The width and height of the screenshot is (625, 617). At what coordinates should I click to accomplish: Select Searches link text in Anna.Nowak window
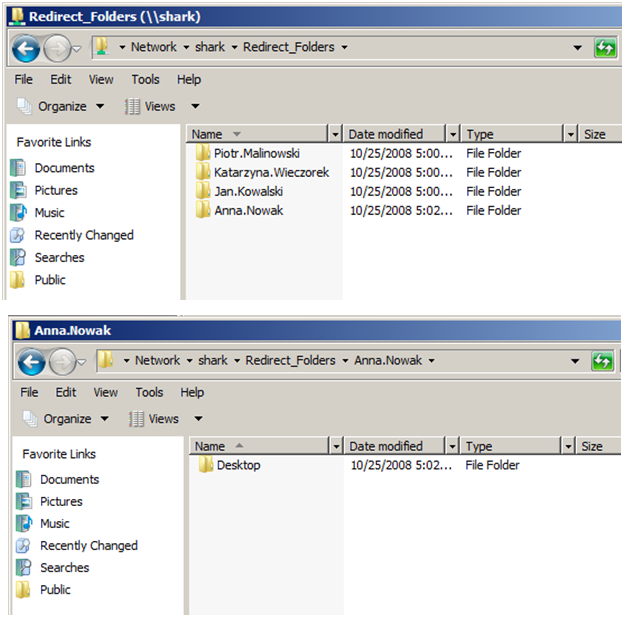(65, 568)
